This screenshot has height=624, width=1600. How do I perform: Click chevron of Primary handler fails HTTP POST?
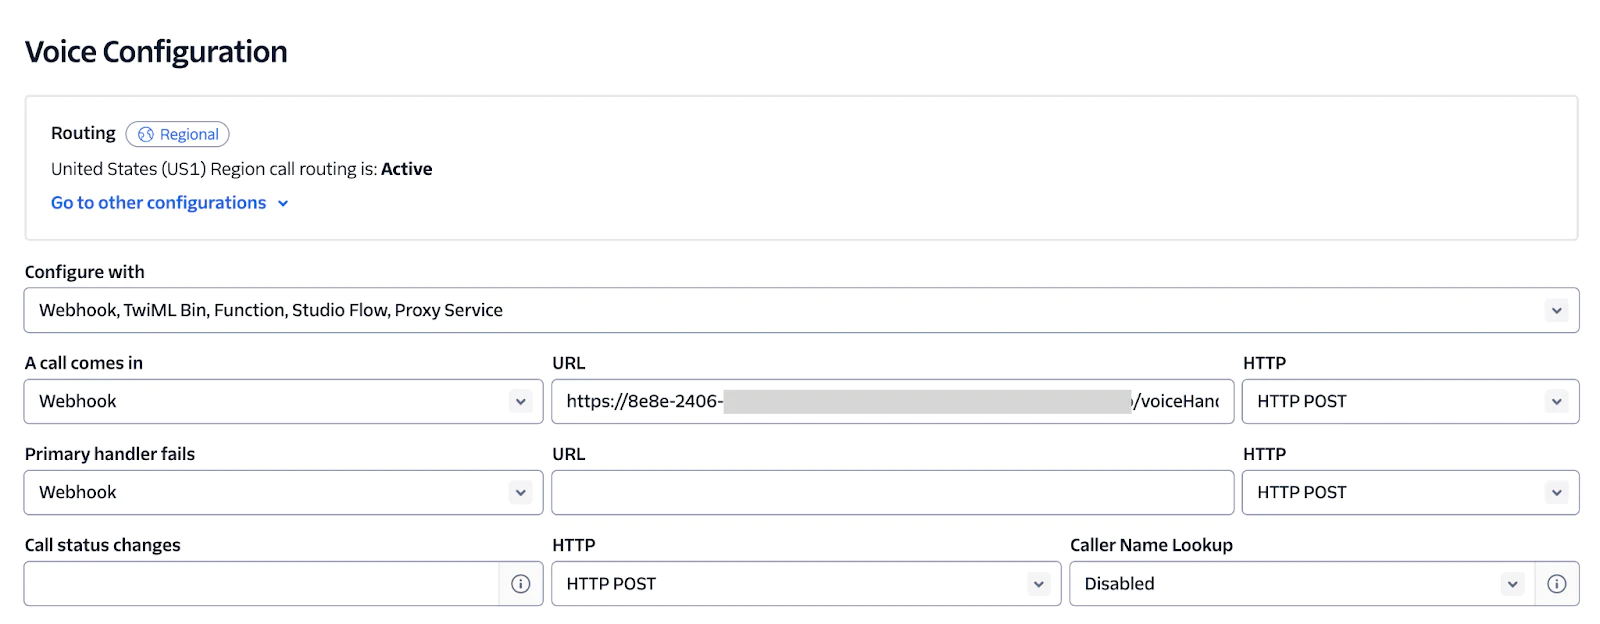pyautogui.click(x=1556, y=492)
